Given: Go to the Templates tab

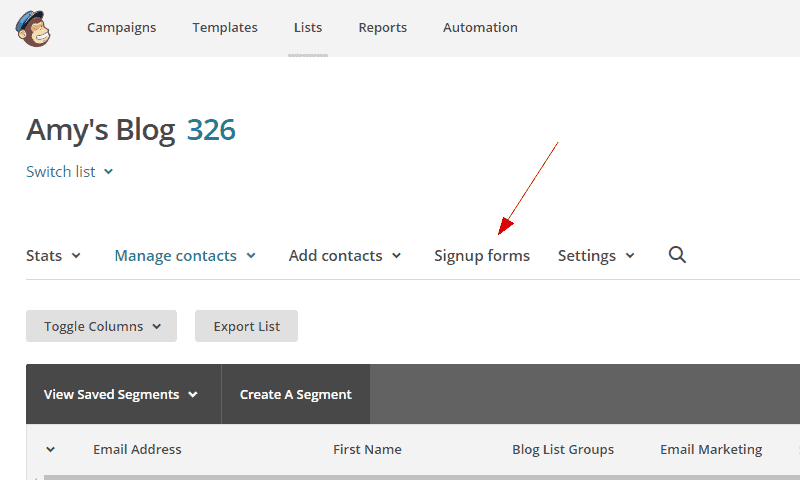Looking at the screenshot, I should [x=225, y=28].
